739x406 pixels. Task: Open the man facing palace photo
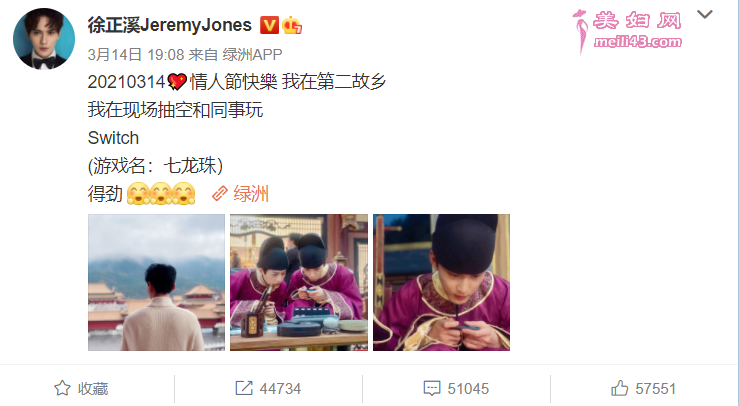point(156,282)
